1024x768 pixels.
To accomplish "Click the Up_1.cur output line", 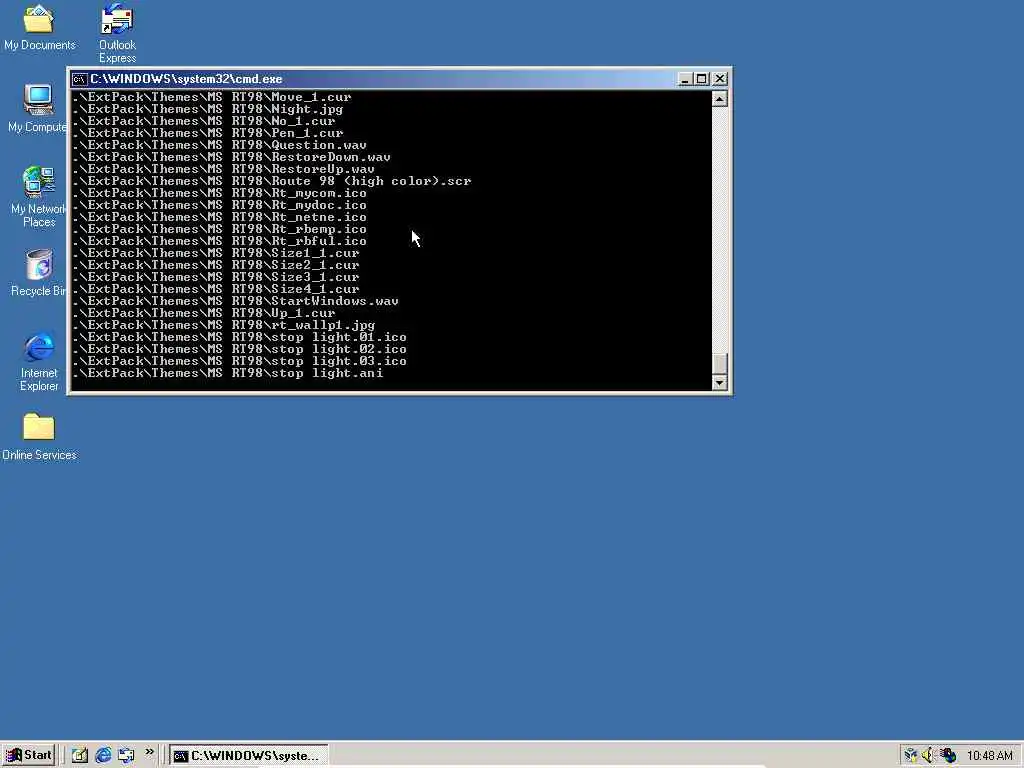I will [204, 313].
